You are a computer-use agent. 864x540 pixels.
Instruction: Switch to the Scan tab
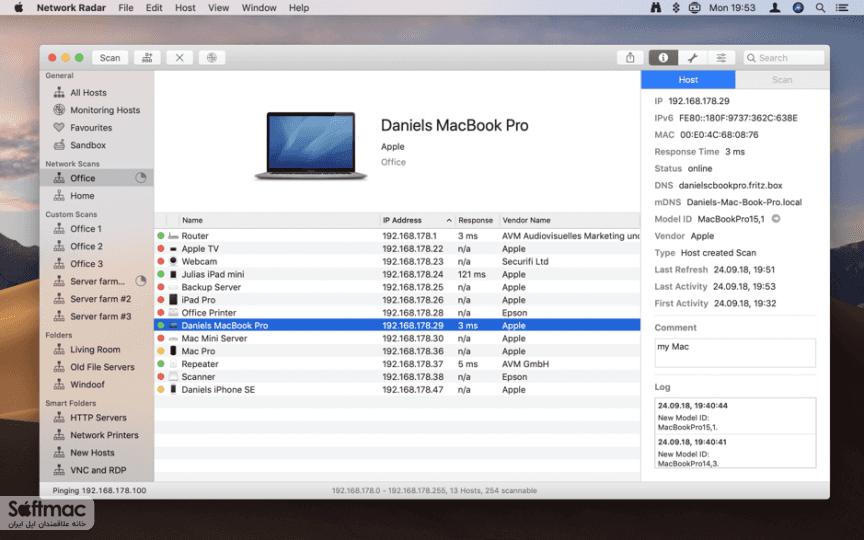click(x=782, y=80)
